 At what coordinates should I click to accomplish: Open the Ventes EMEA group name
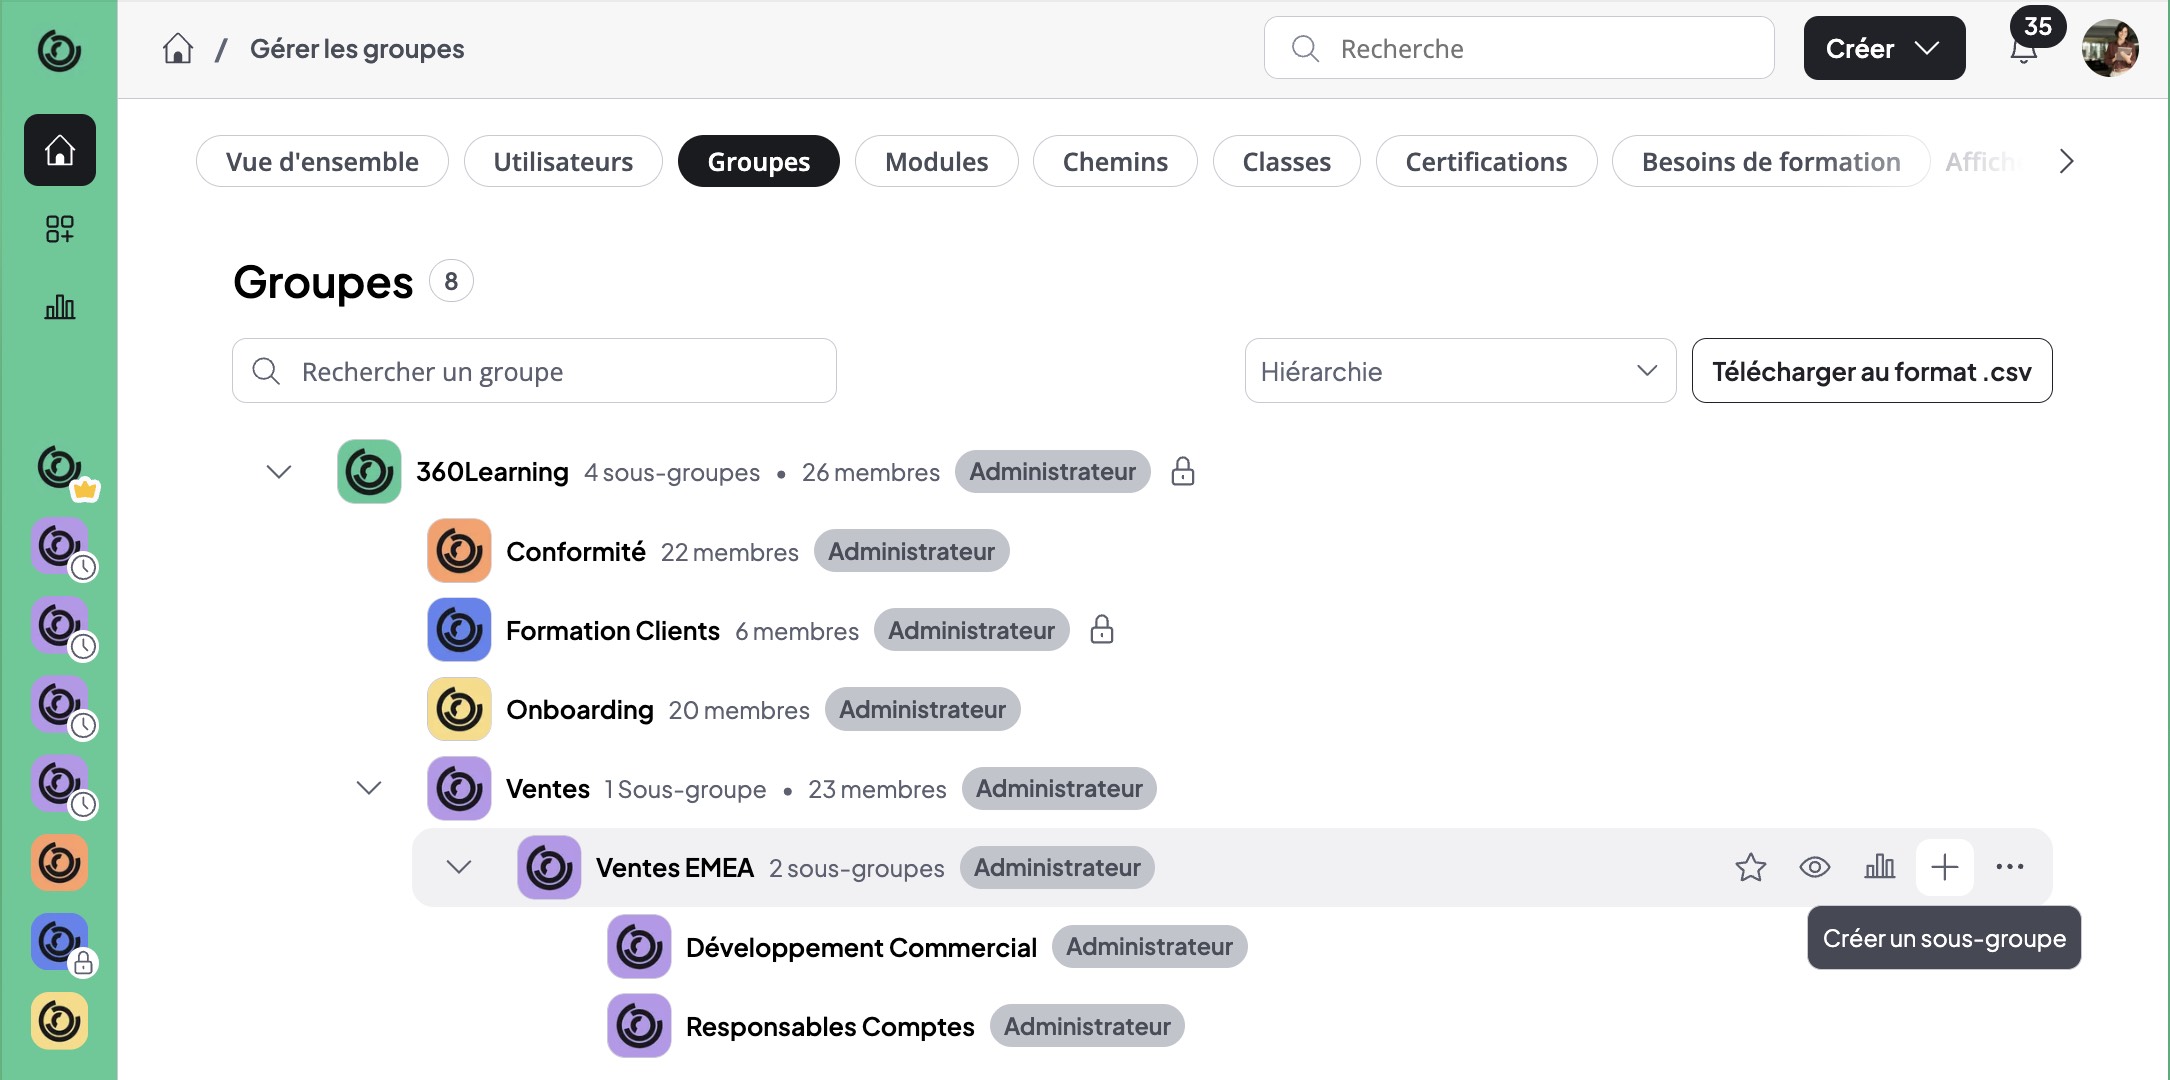pos(675,868)
